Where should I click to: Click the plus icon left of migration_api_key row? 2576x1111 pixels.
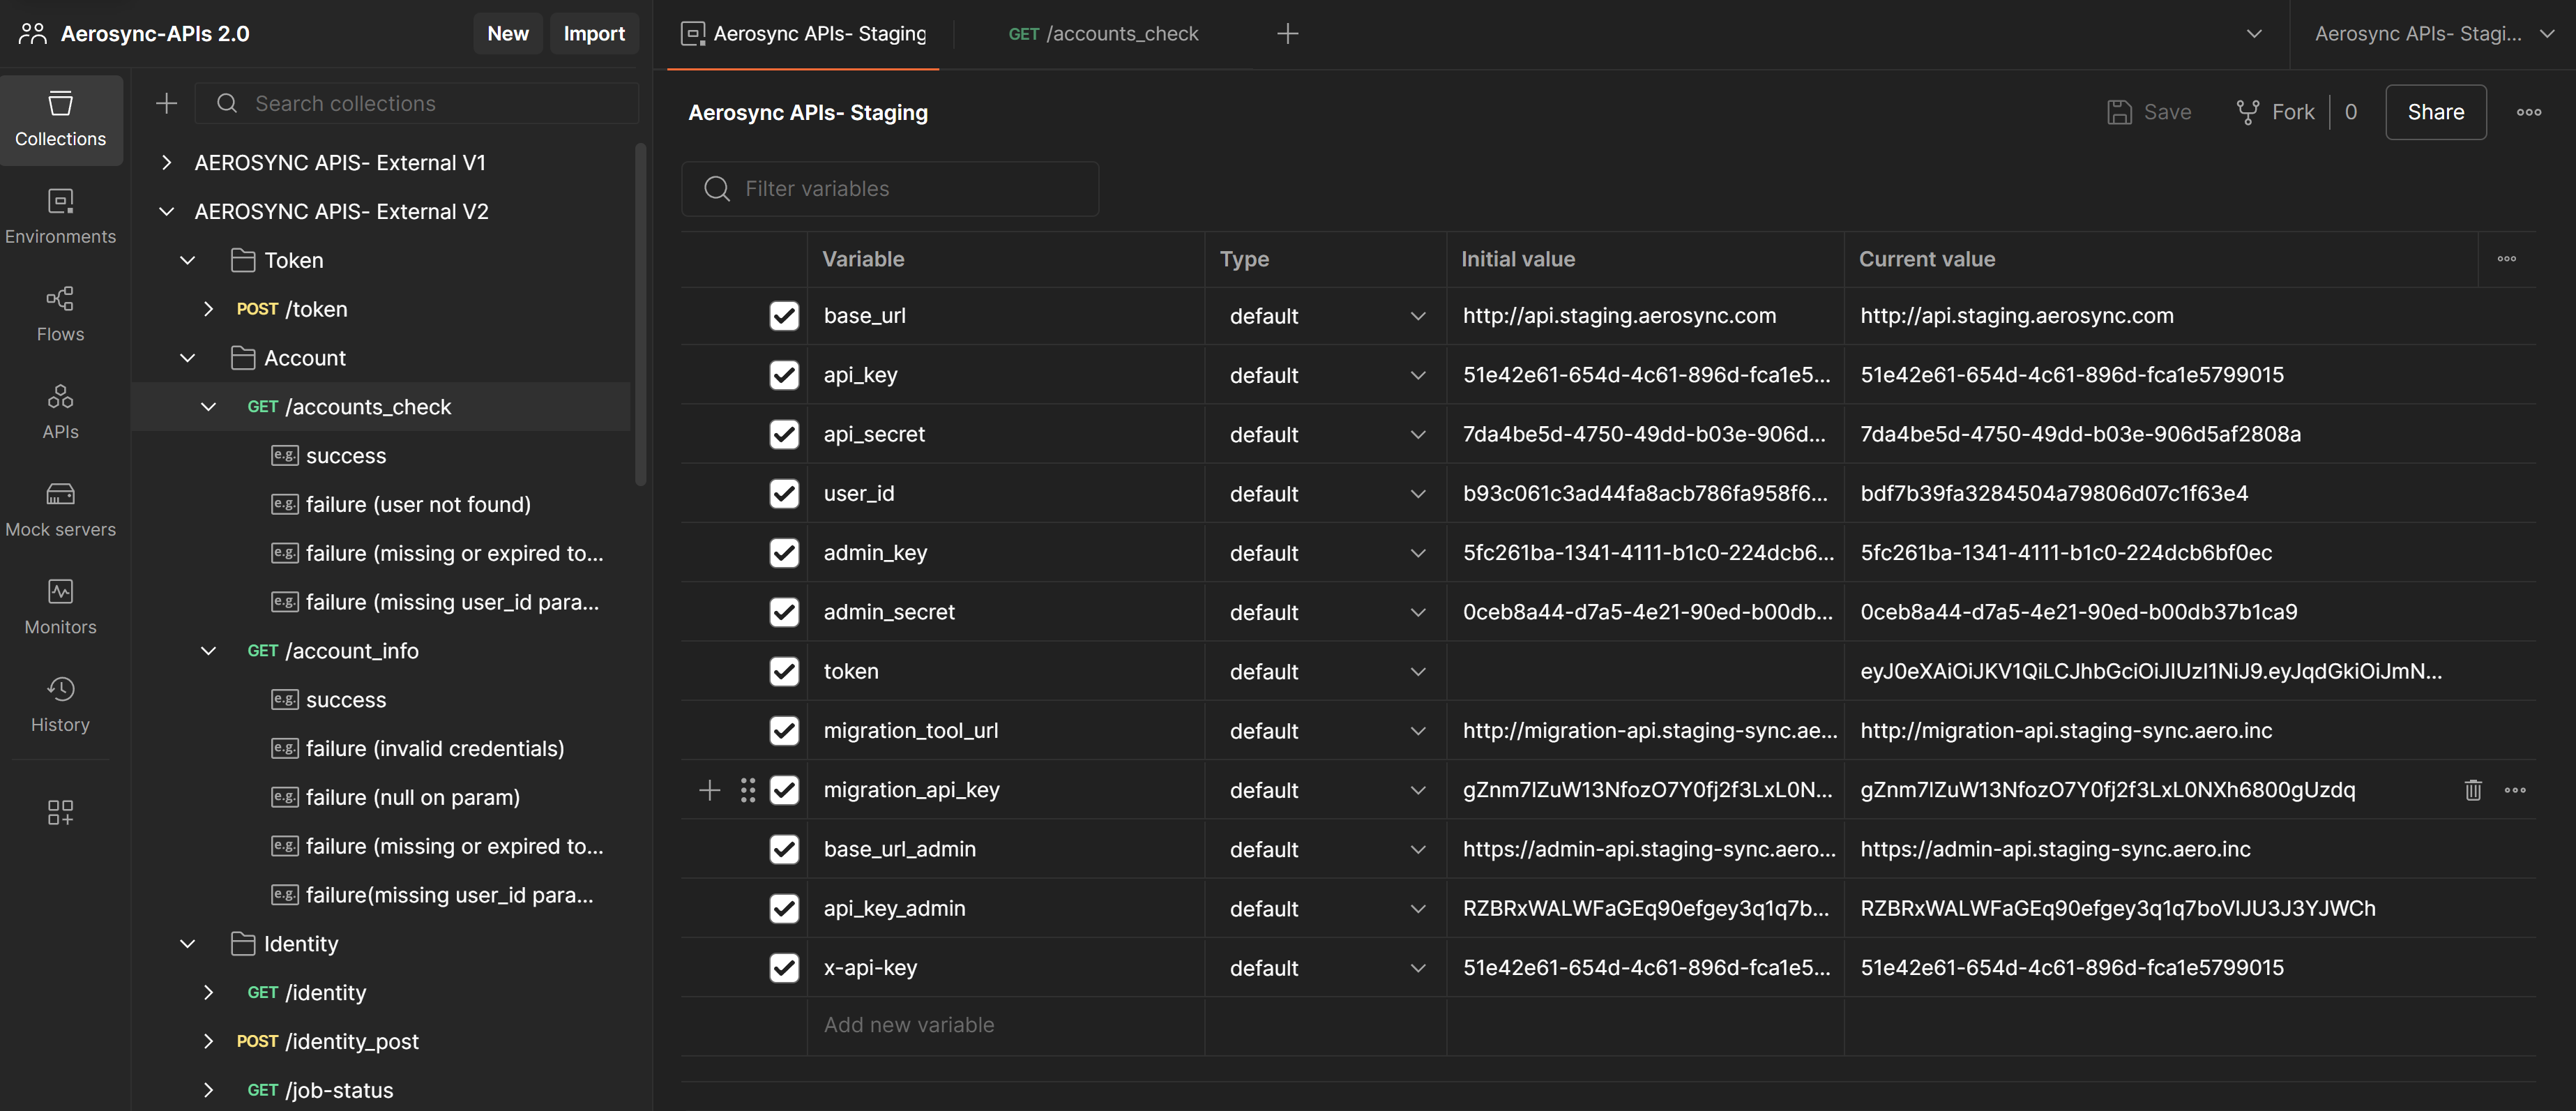[709, 790]
